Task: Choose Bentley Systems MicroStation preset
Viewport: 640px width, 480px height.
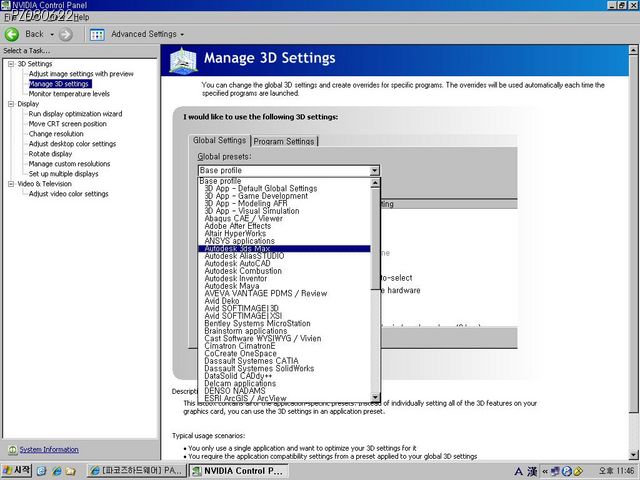Action: click(284, 324)
